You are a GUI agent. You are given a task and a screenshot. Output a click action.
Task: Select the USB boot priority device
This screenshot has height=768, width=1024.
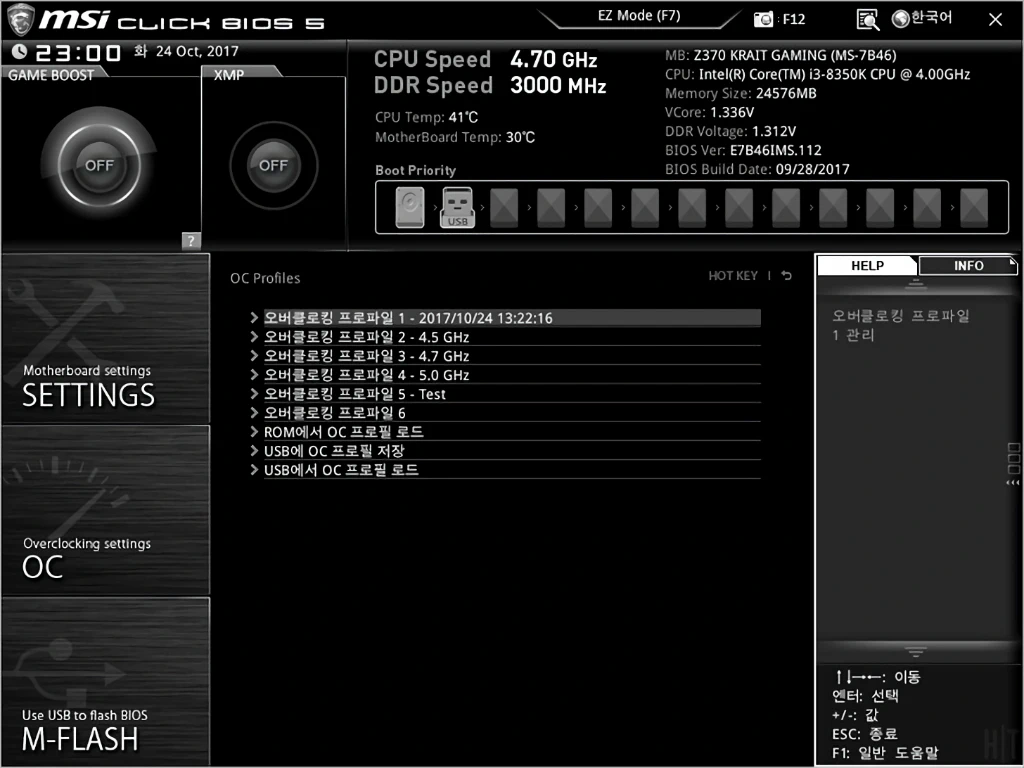coord(458,208)
